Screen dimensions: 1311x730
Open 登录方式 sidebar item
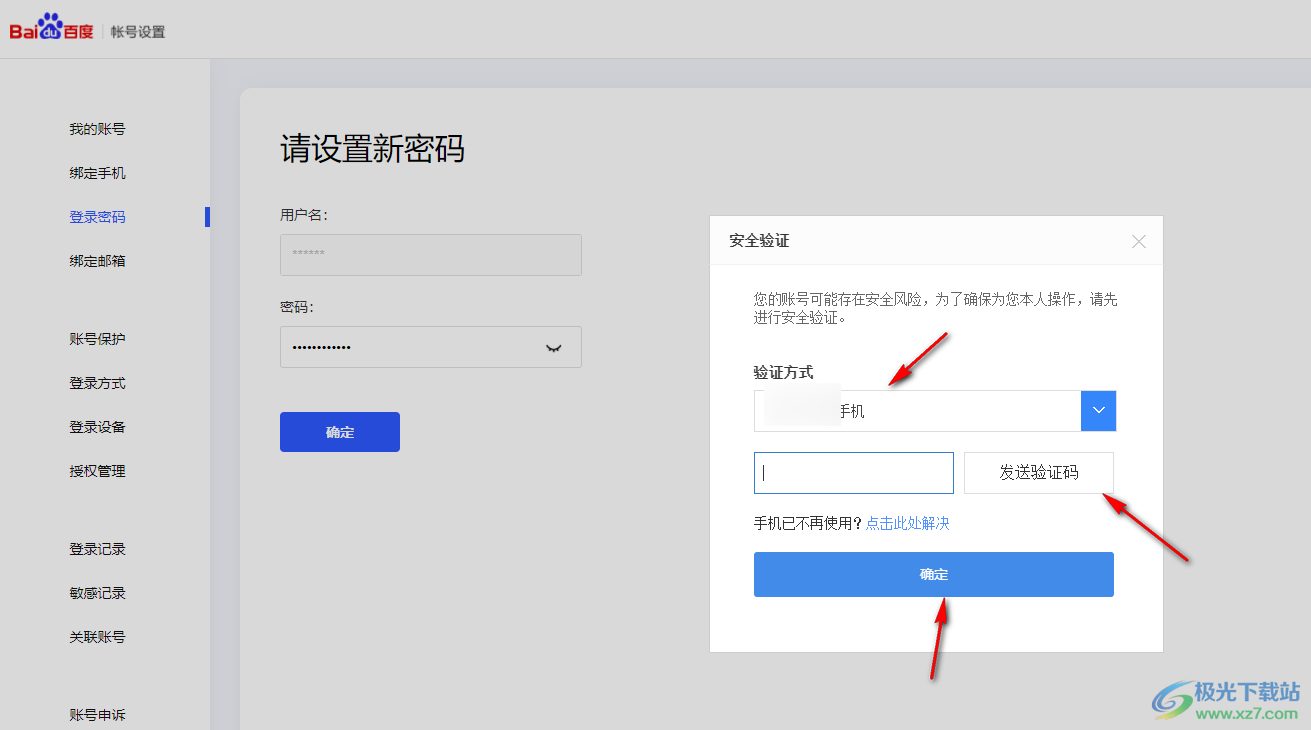(x=97, y=383)
